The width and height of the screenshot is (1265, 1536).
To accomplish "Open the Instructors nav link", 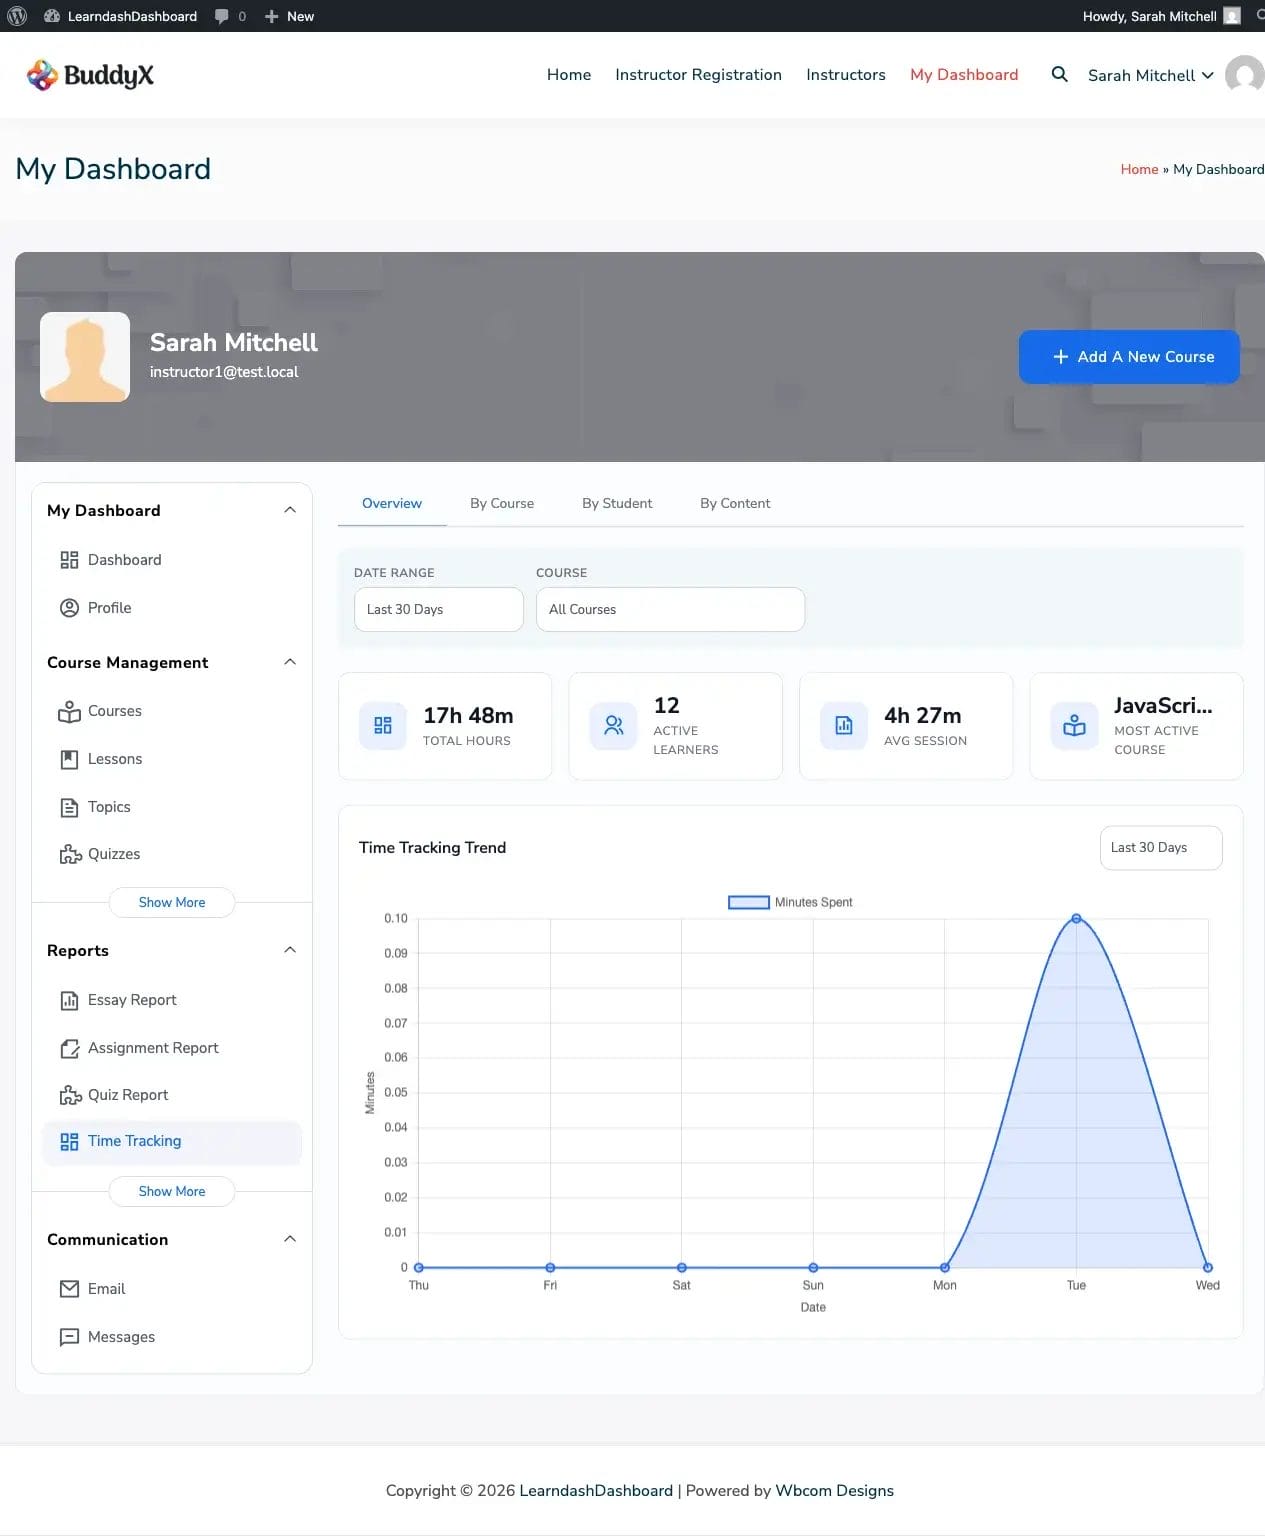I will tap(846, 75).
